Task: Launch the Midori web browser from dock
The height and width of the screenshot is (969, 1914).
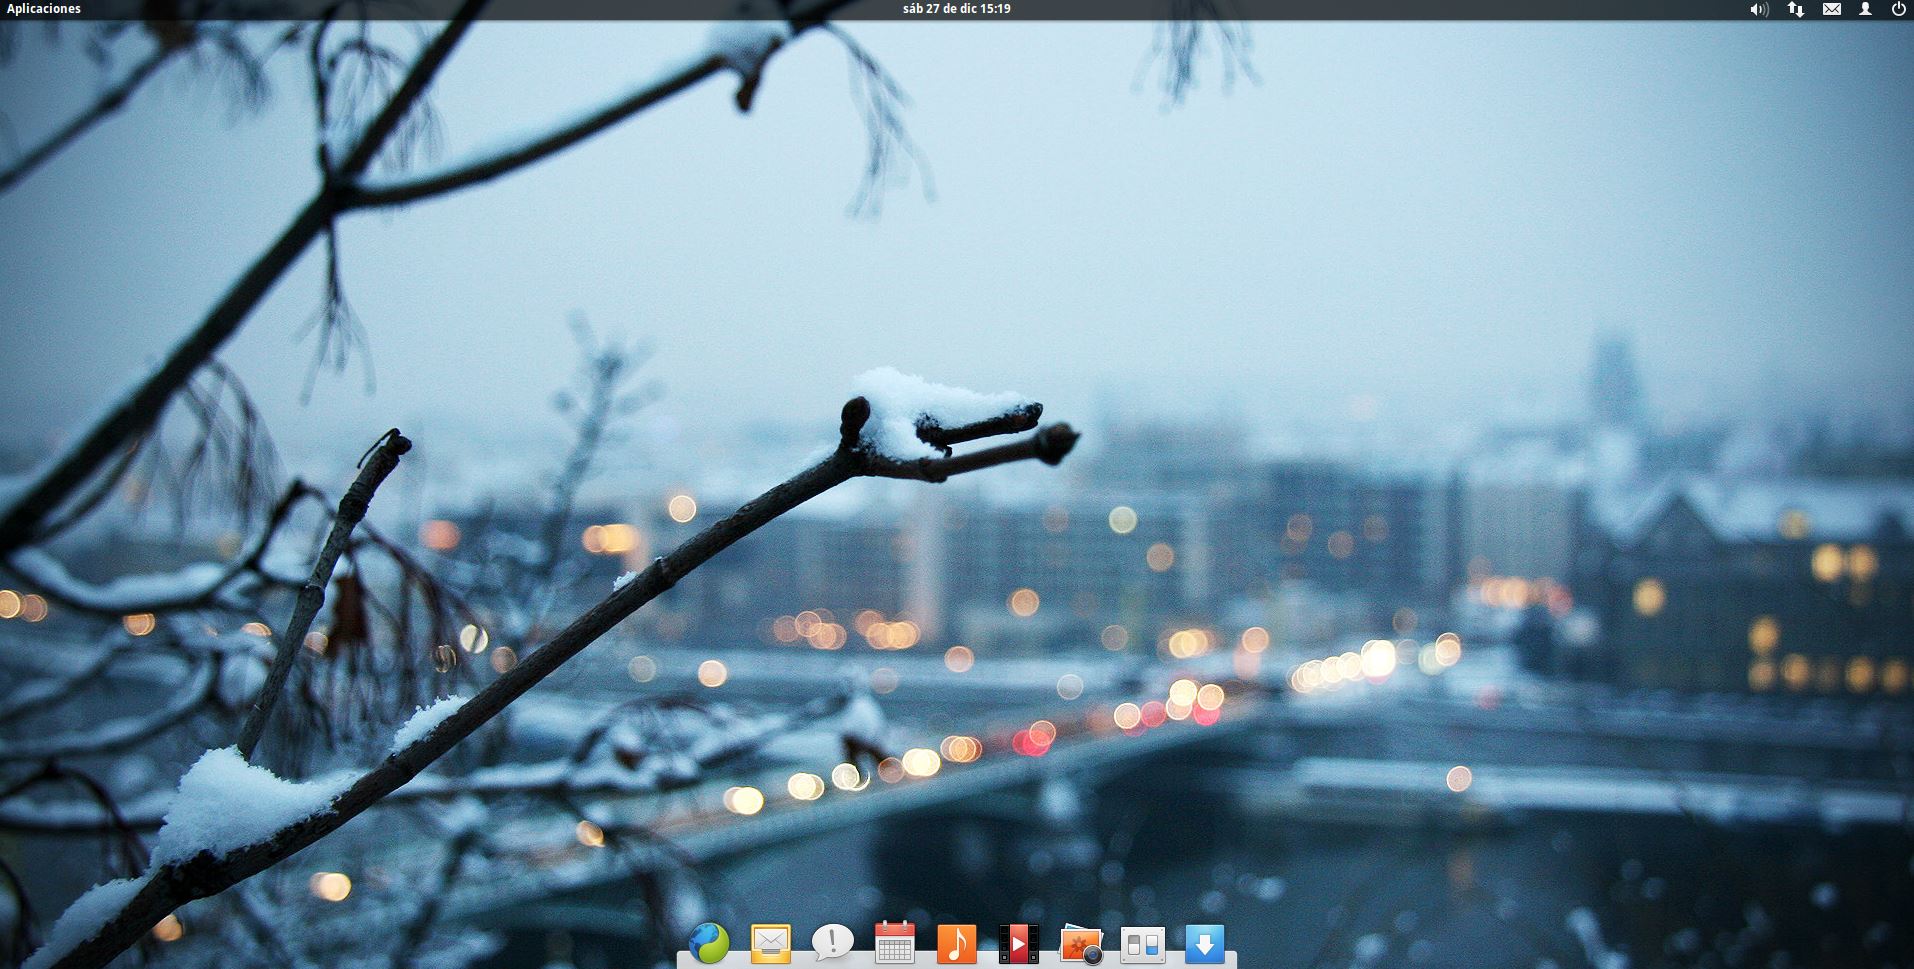Action: pyautogui.click(x=709, y=943)
